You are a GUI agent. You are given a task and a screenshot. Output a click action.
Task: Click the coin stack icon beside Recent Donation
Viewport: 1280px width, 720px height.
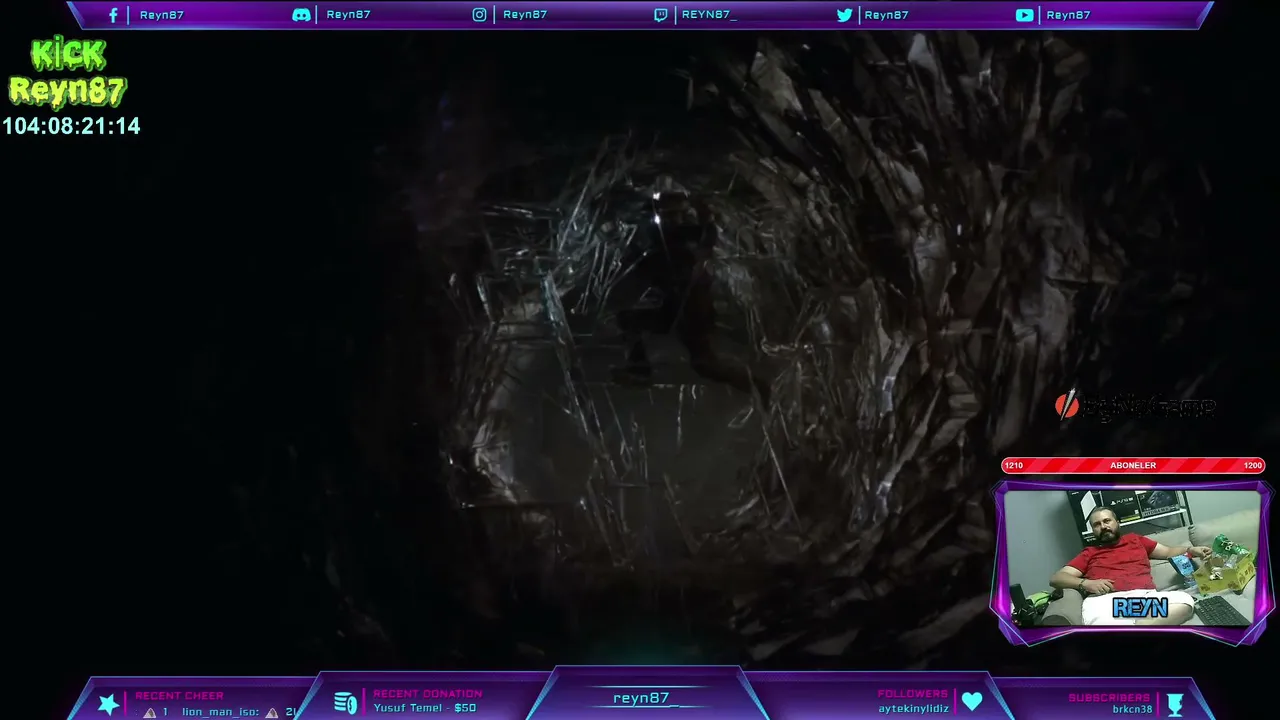346,703
